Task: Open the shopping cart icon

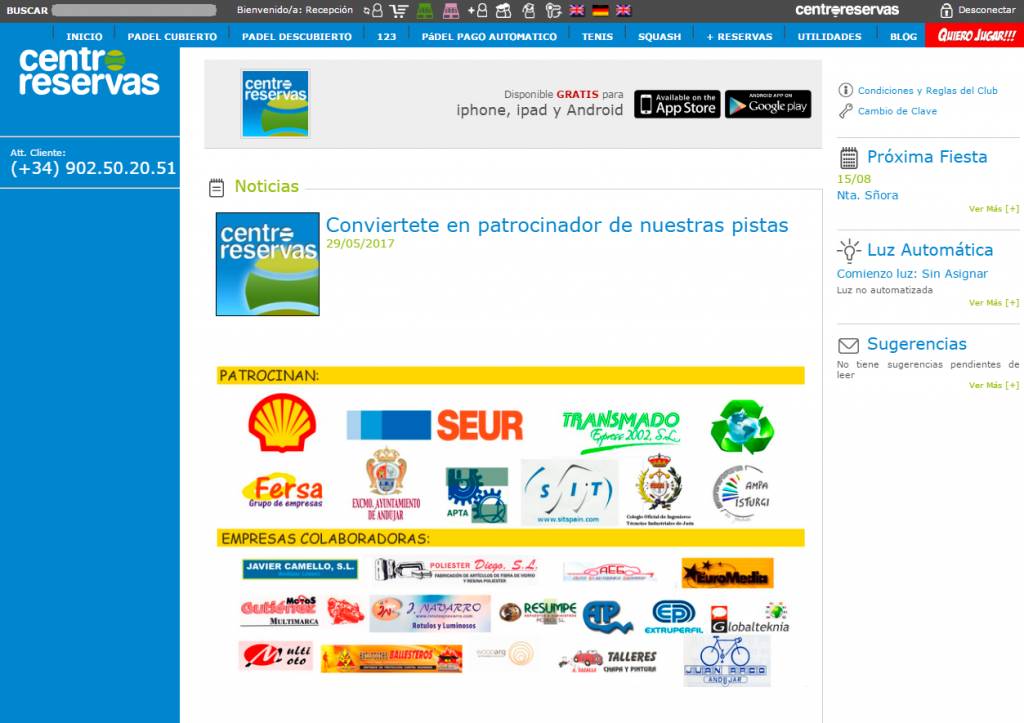Action: 398,10
